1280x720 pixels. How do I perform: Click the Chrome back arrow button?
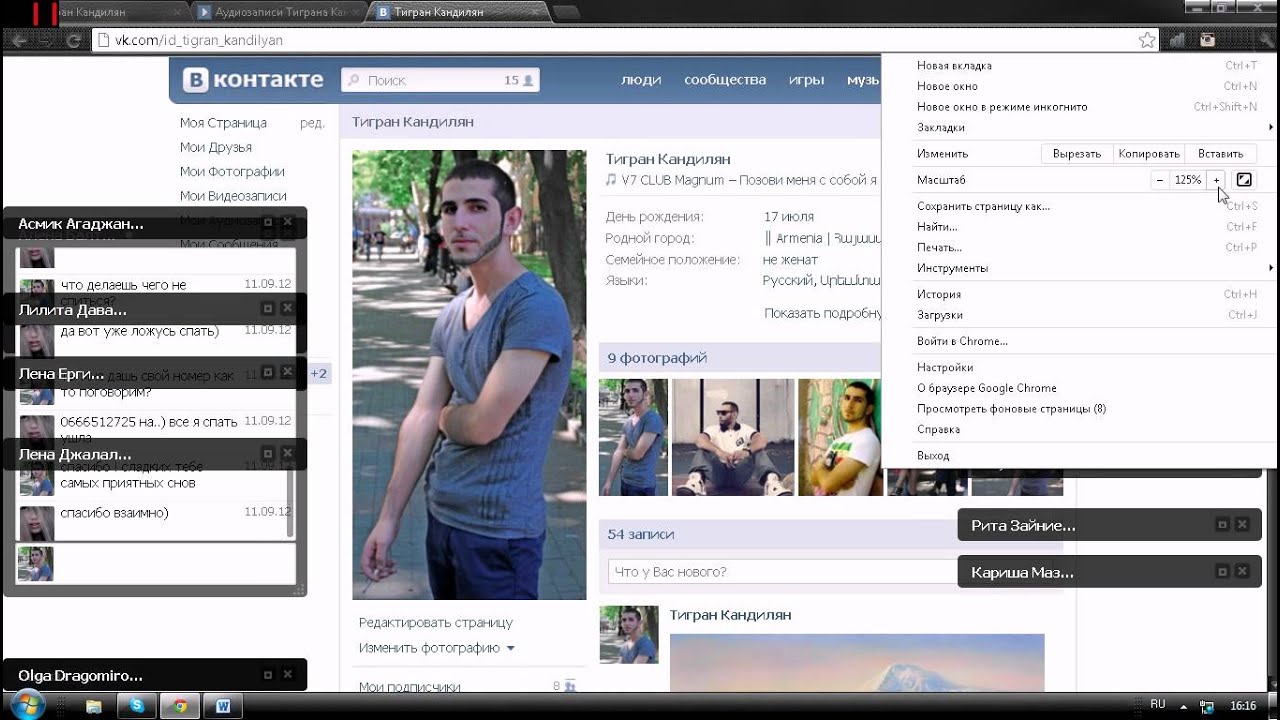tap(20, 41)
